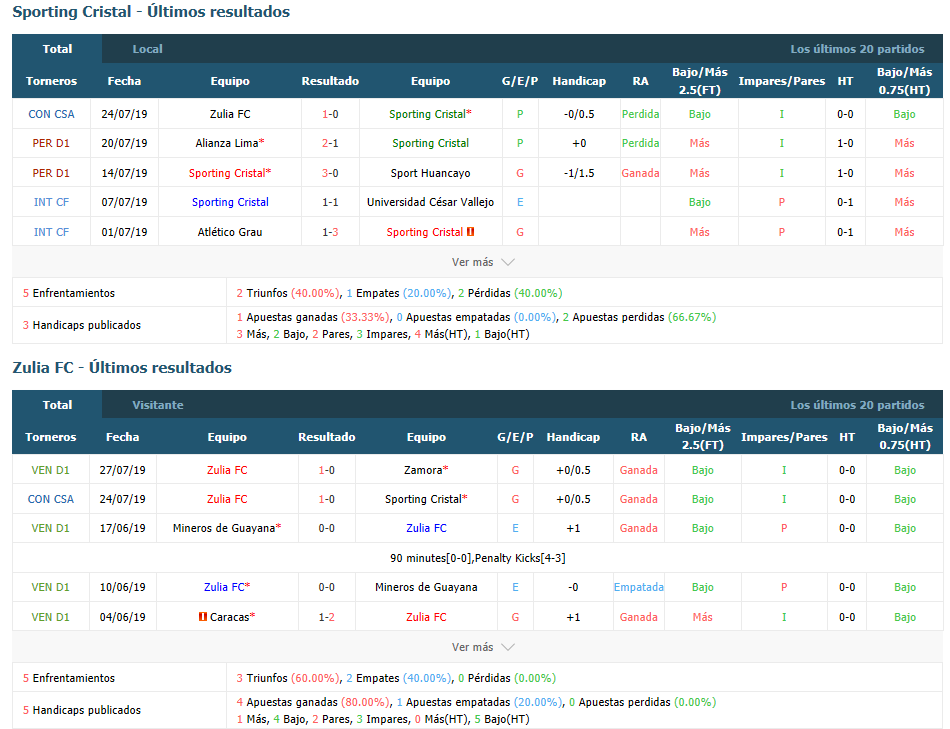Open Mineros de Guayana in the 10/06/19 row
Image resolution: width=950 pixels, height=729 pixels.
pyautogui.click(x=426, y=587)
